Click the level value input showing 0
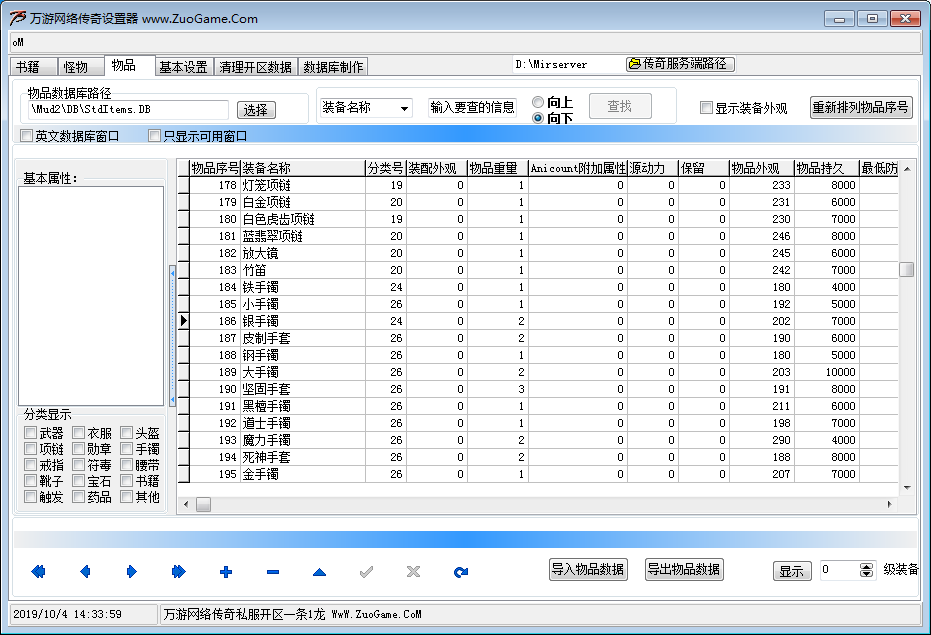The height and width of the screenshot is (635, 931). [x=840, y=570]
